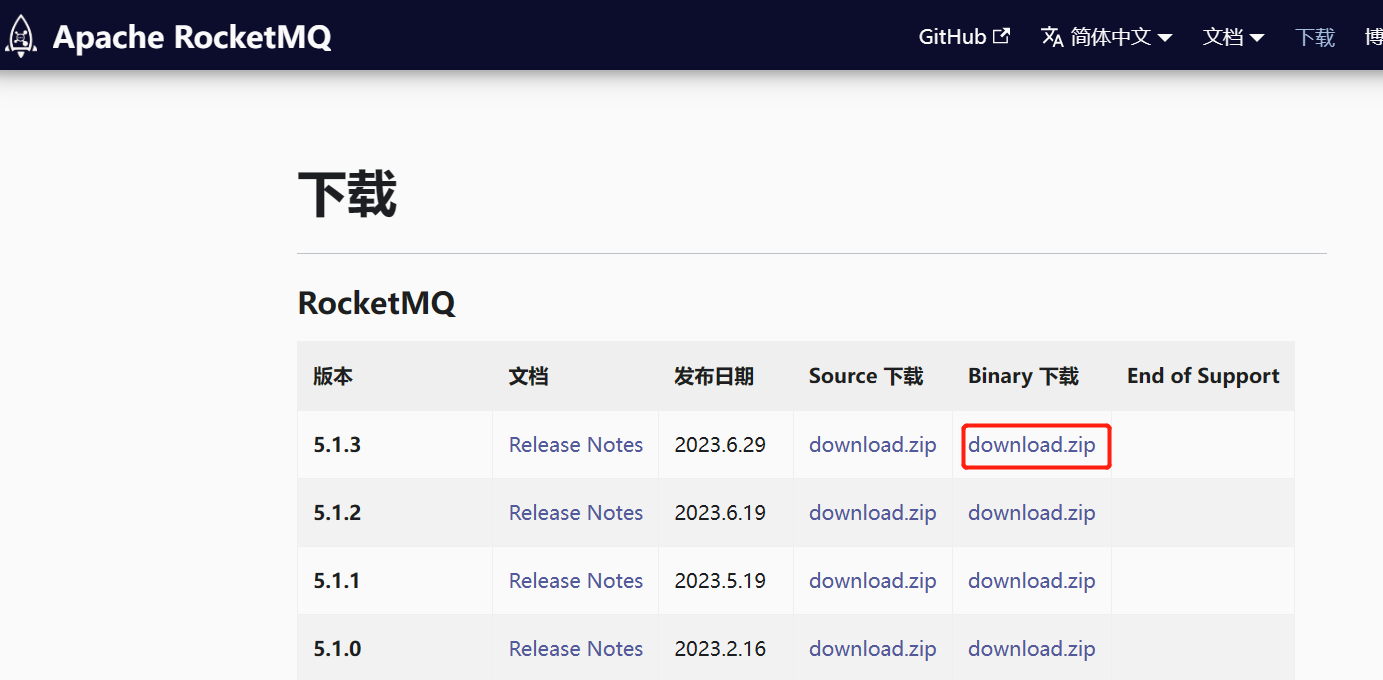Screen dimensions: 1383x680
Task: Open Release Notes for version 5.1.3
Action: tap(575, 444)
